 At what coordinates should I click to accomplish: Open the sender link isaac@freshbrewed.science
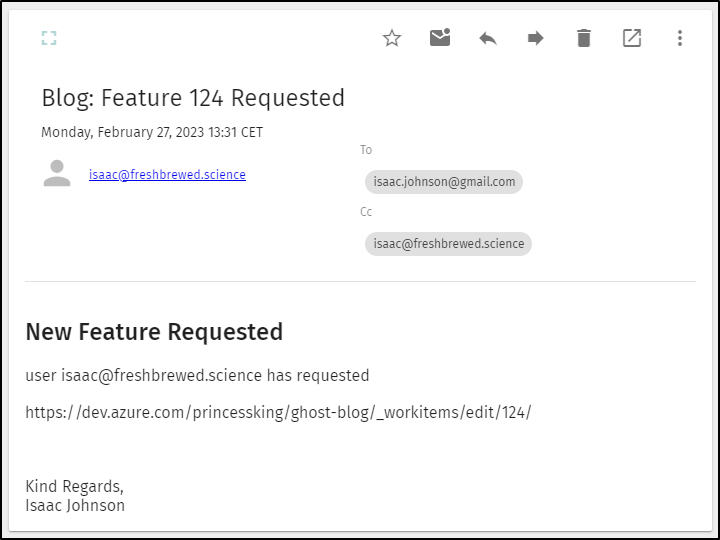(167, 174)
